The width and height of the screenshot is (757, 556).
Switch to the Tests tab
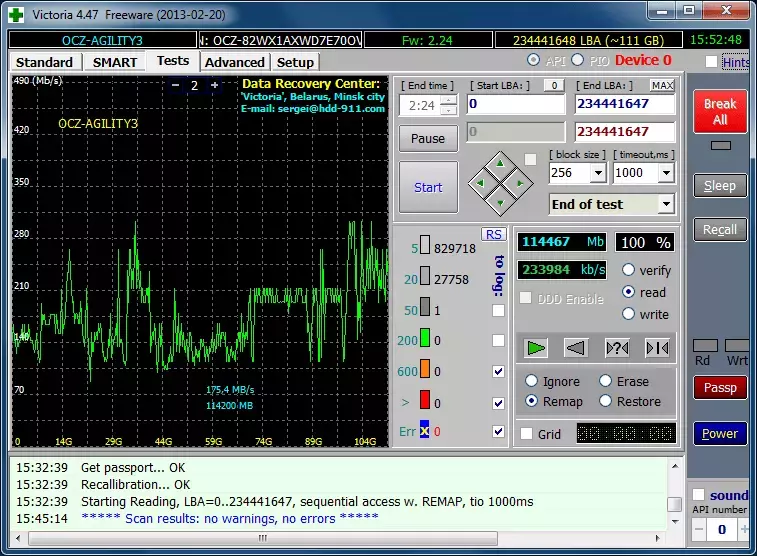click(173, 61)
